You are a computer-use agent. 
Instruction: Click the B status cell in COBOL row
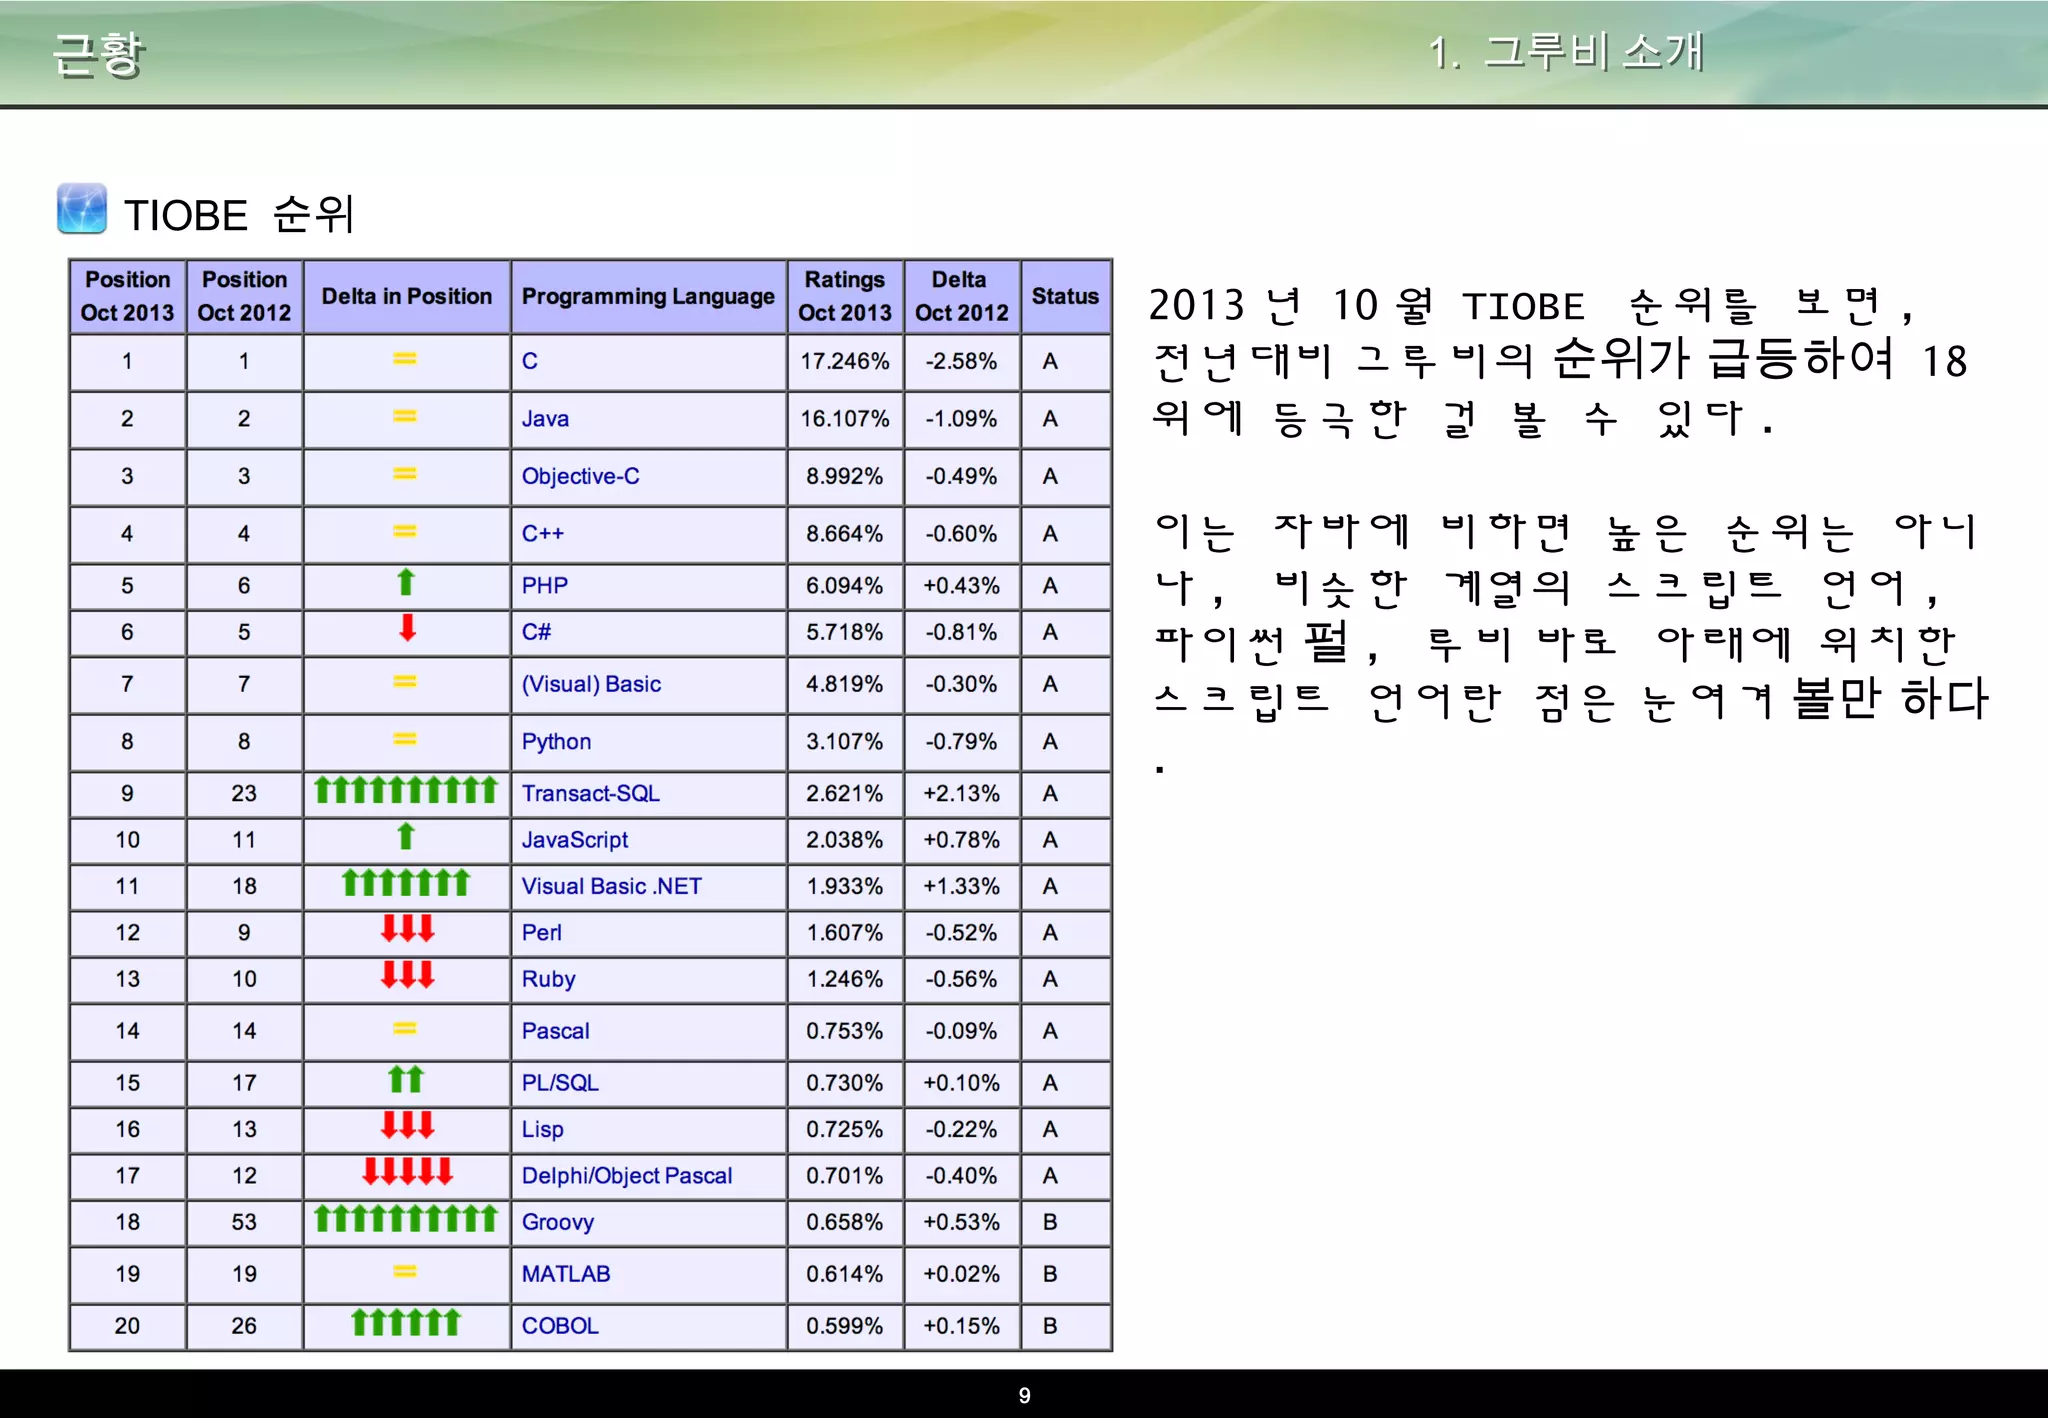tap(1066, 1326)
